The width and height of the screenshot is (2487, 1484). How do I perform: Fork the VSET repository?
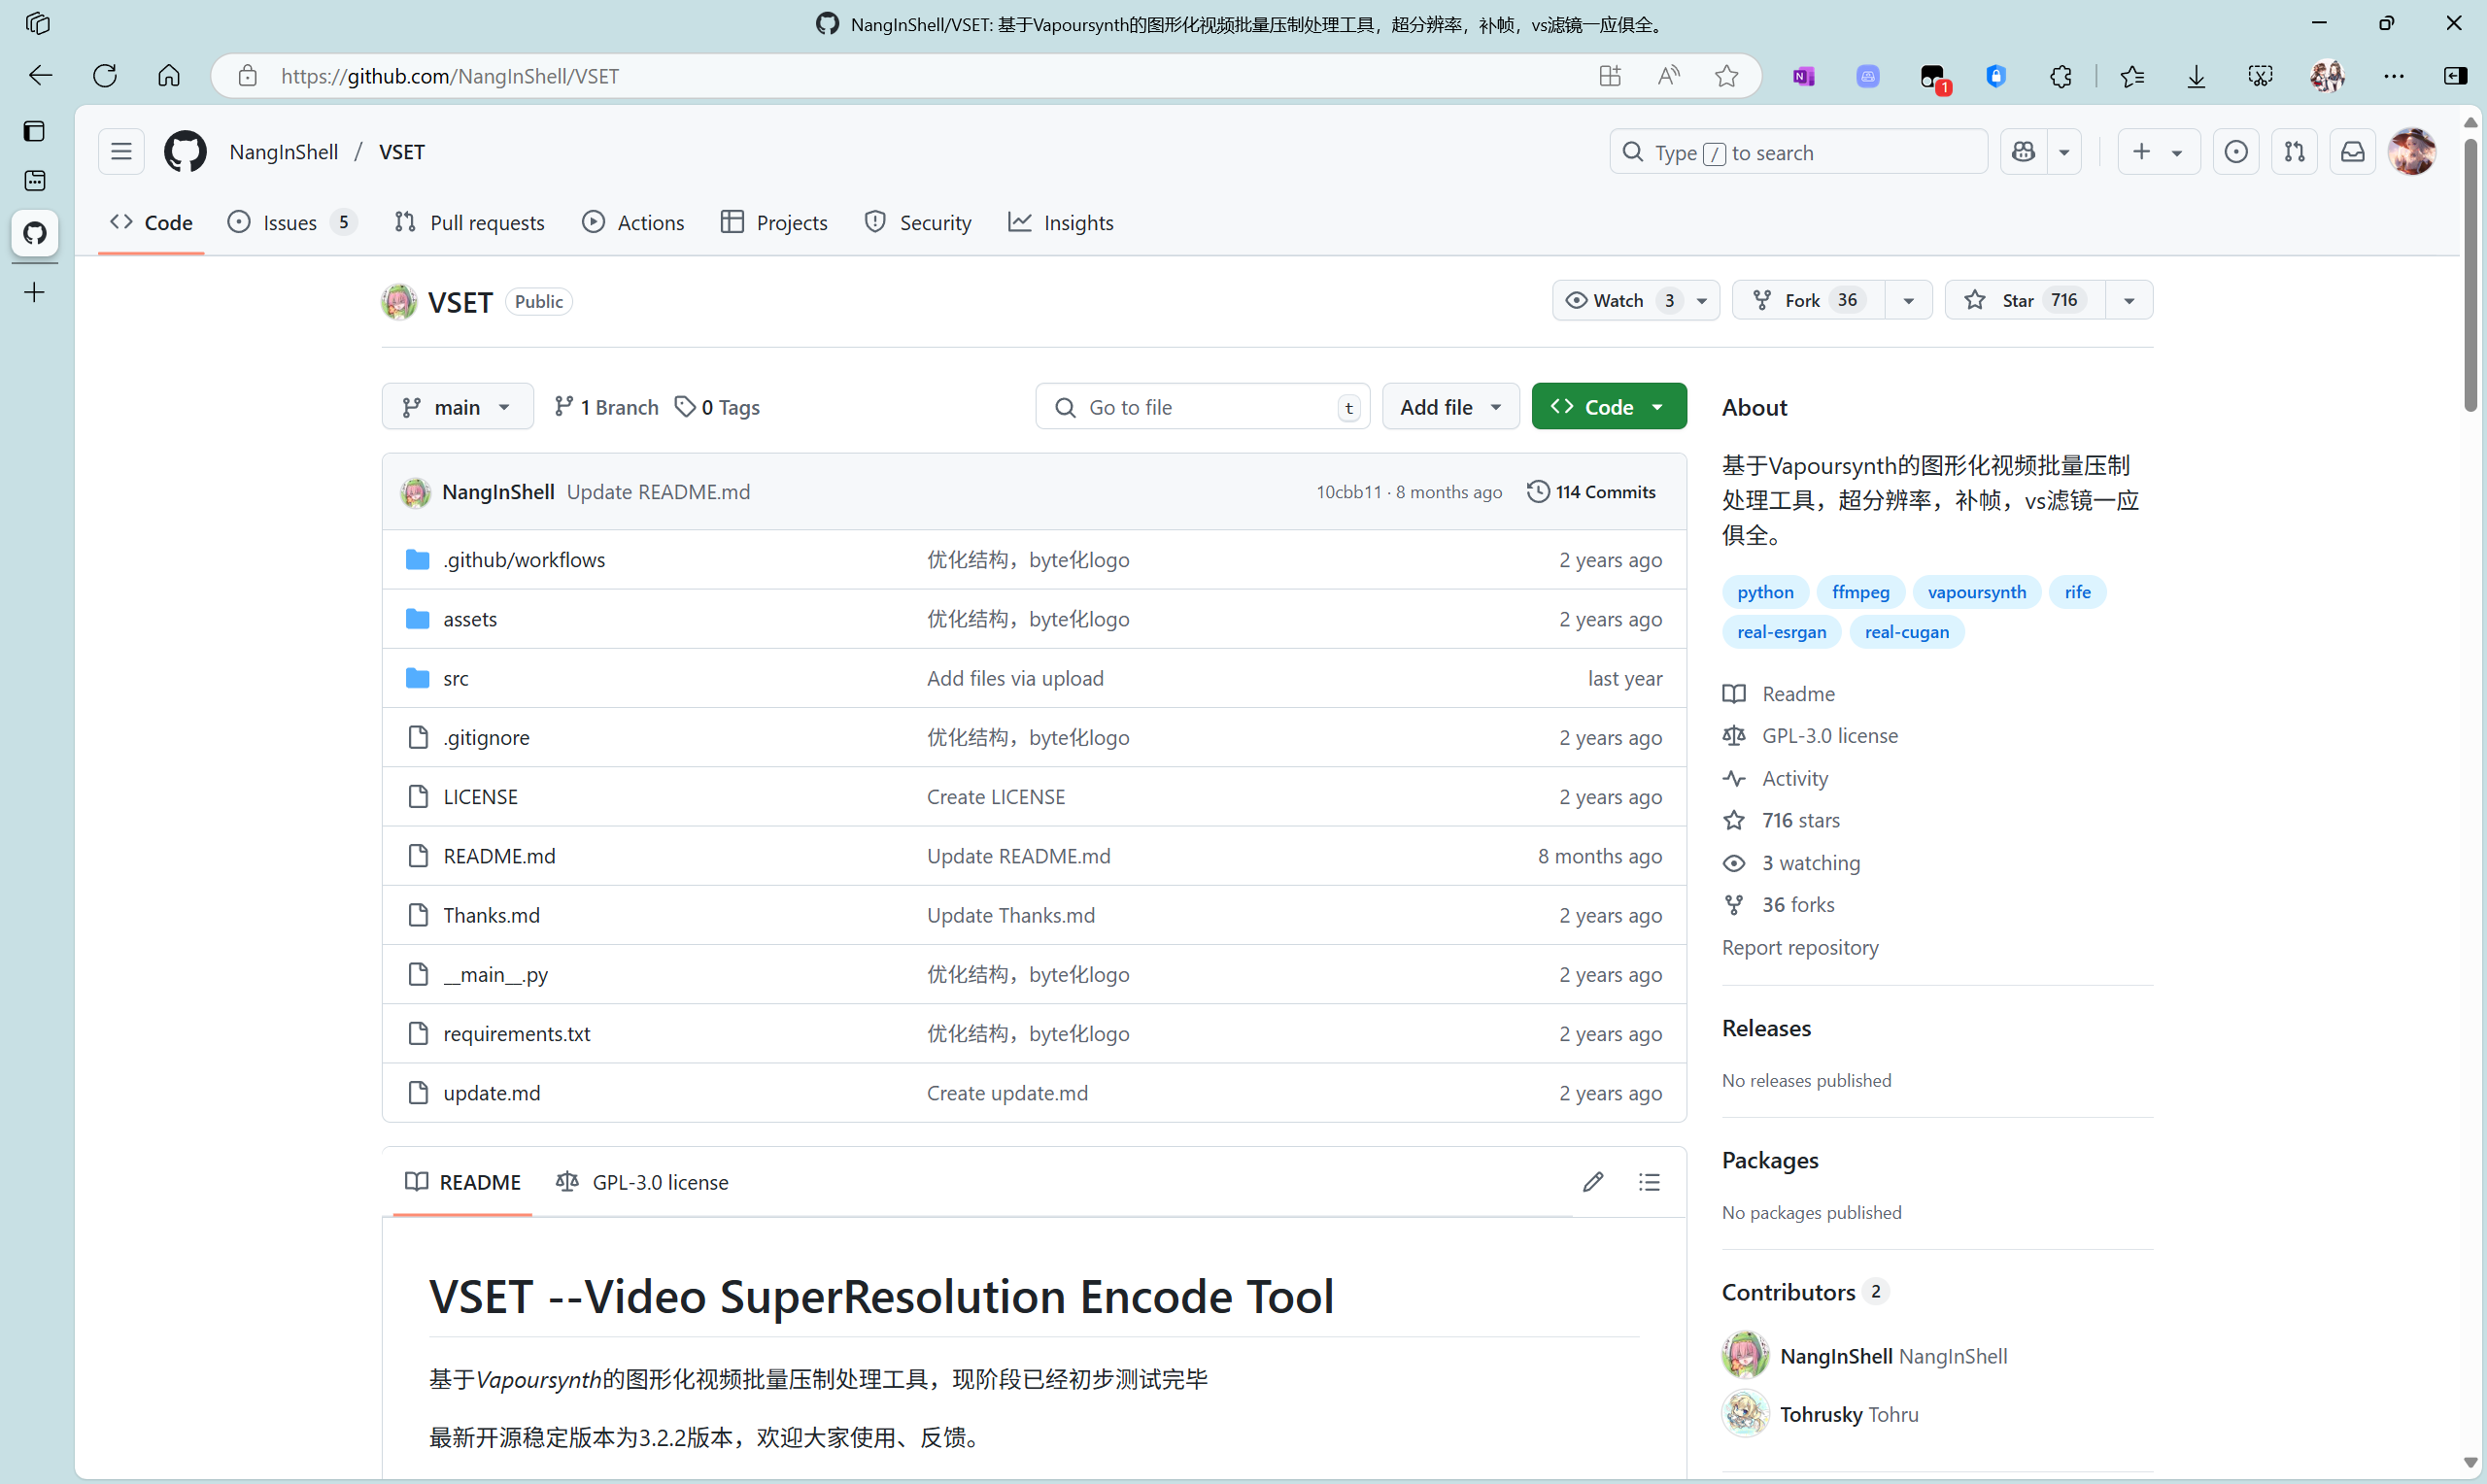coord(1809,300)
